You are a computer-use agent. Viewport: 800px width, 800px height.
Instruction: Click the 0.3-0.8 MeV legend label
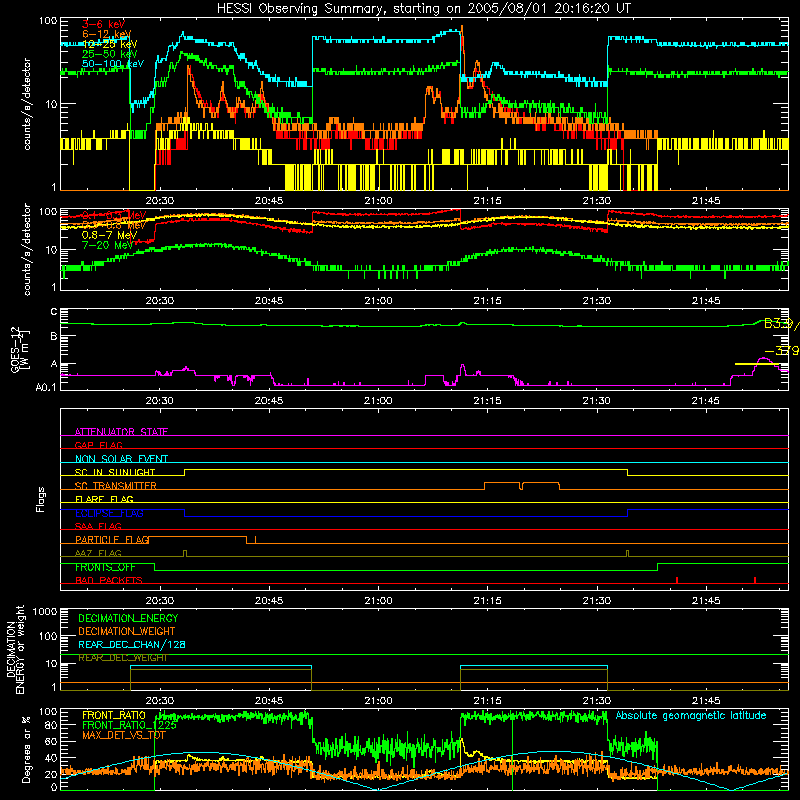pyautogui.click(x=114, y=225)
